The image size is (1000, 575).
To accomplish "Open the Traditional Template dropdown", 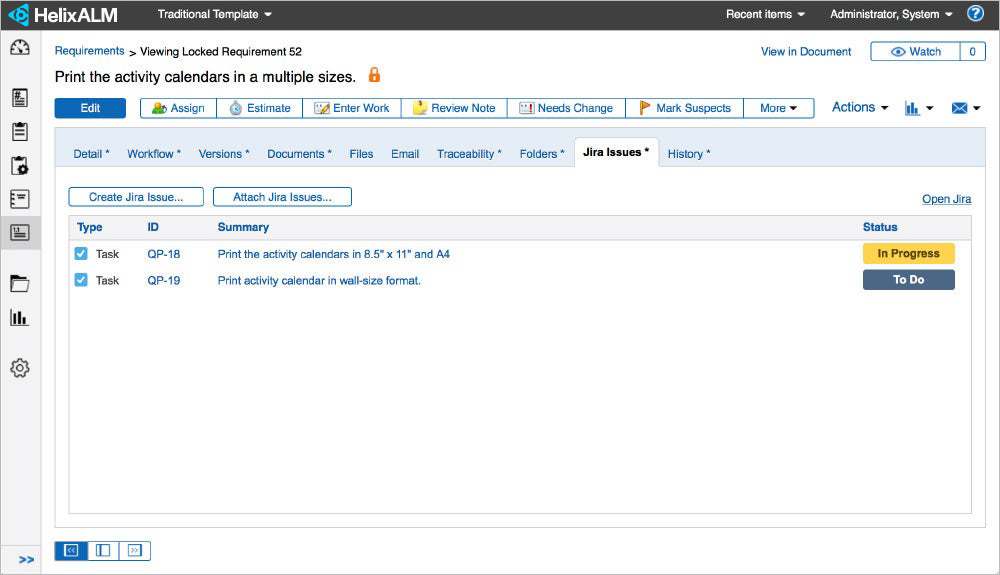I will 214,14.
